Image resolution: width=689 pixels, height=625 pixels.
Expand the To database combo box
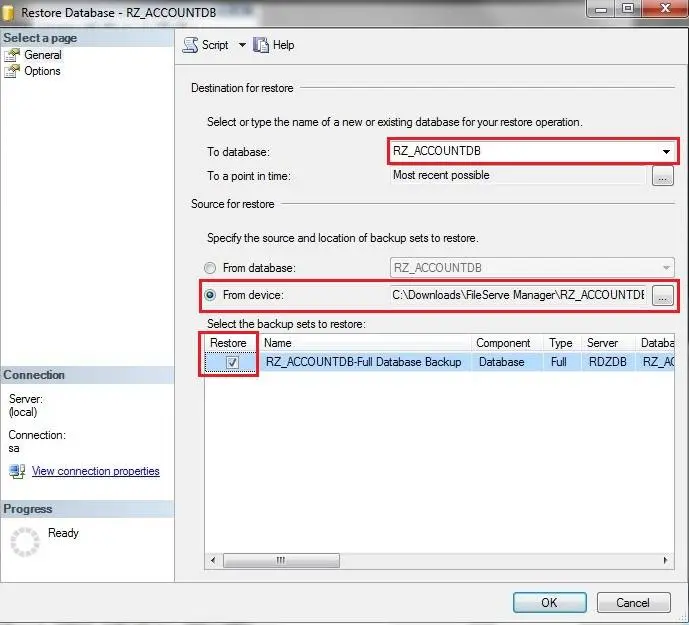pos(666,151)
